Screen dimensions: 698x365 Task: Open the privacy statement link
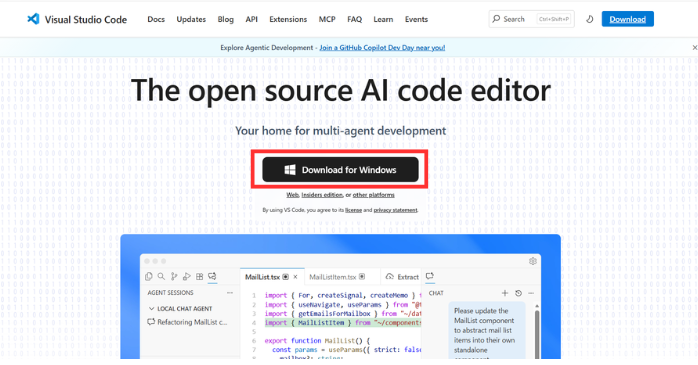[395, 210]
